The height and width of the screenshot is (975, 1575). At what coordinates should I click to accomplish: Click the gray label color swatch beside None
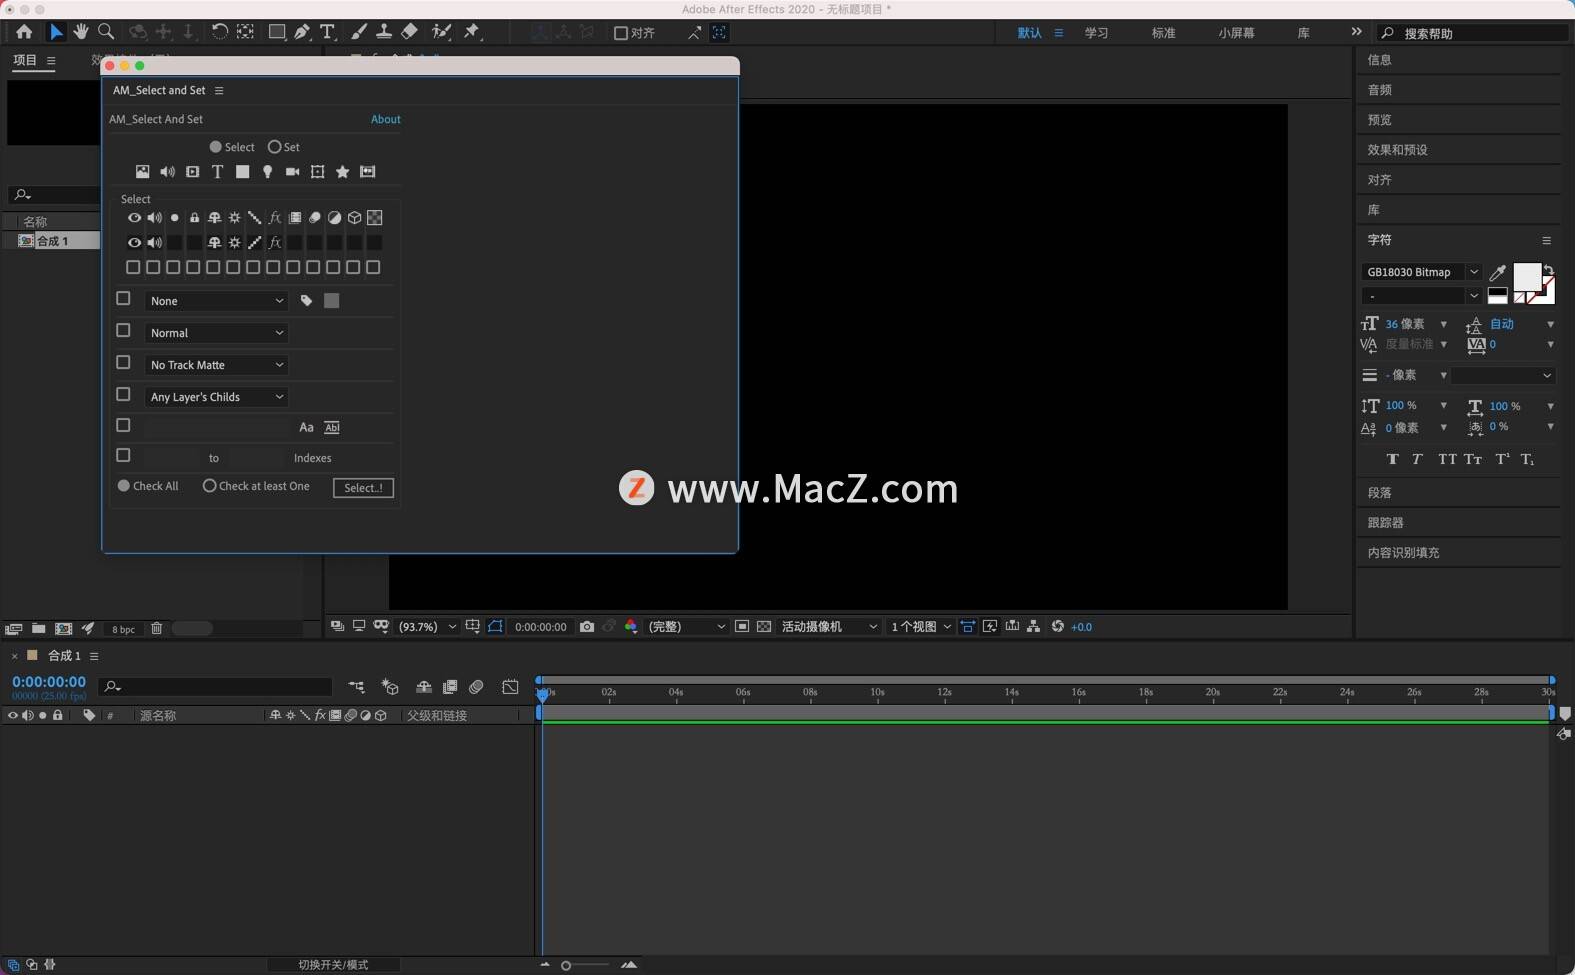(331, 300)
